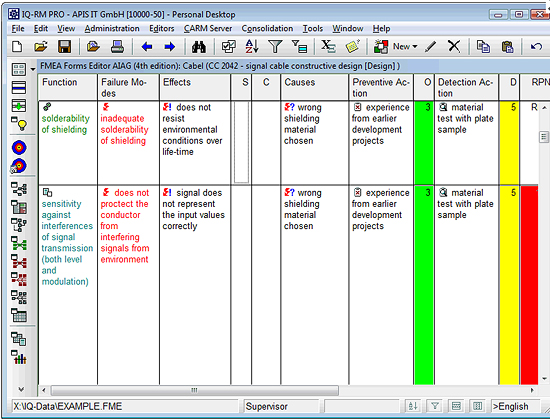Screen dimensions: 550x420
Task: Open the New dropdown in toolbar
Action: pos(406,46)
